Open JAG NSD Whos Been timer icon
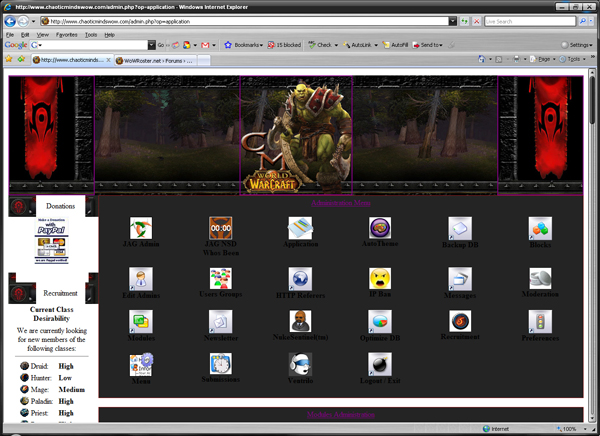 click(220, 228)
